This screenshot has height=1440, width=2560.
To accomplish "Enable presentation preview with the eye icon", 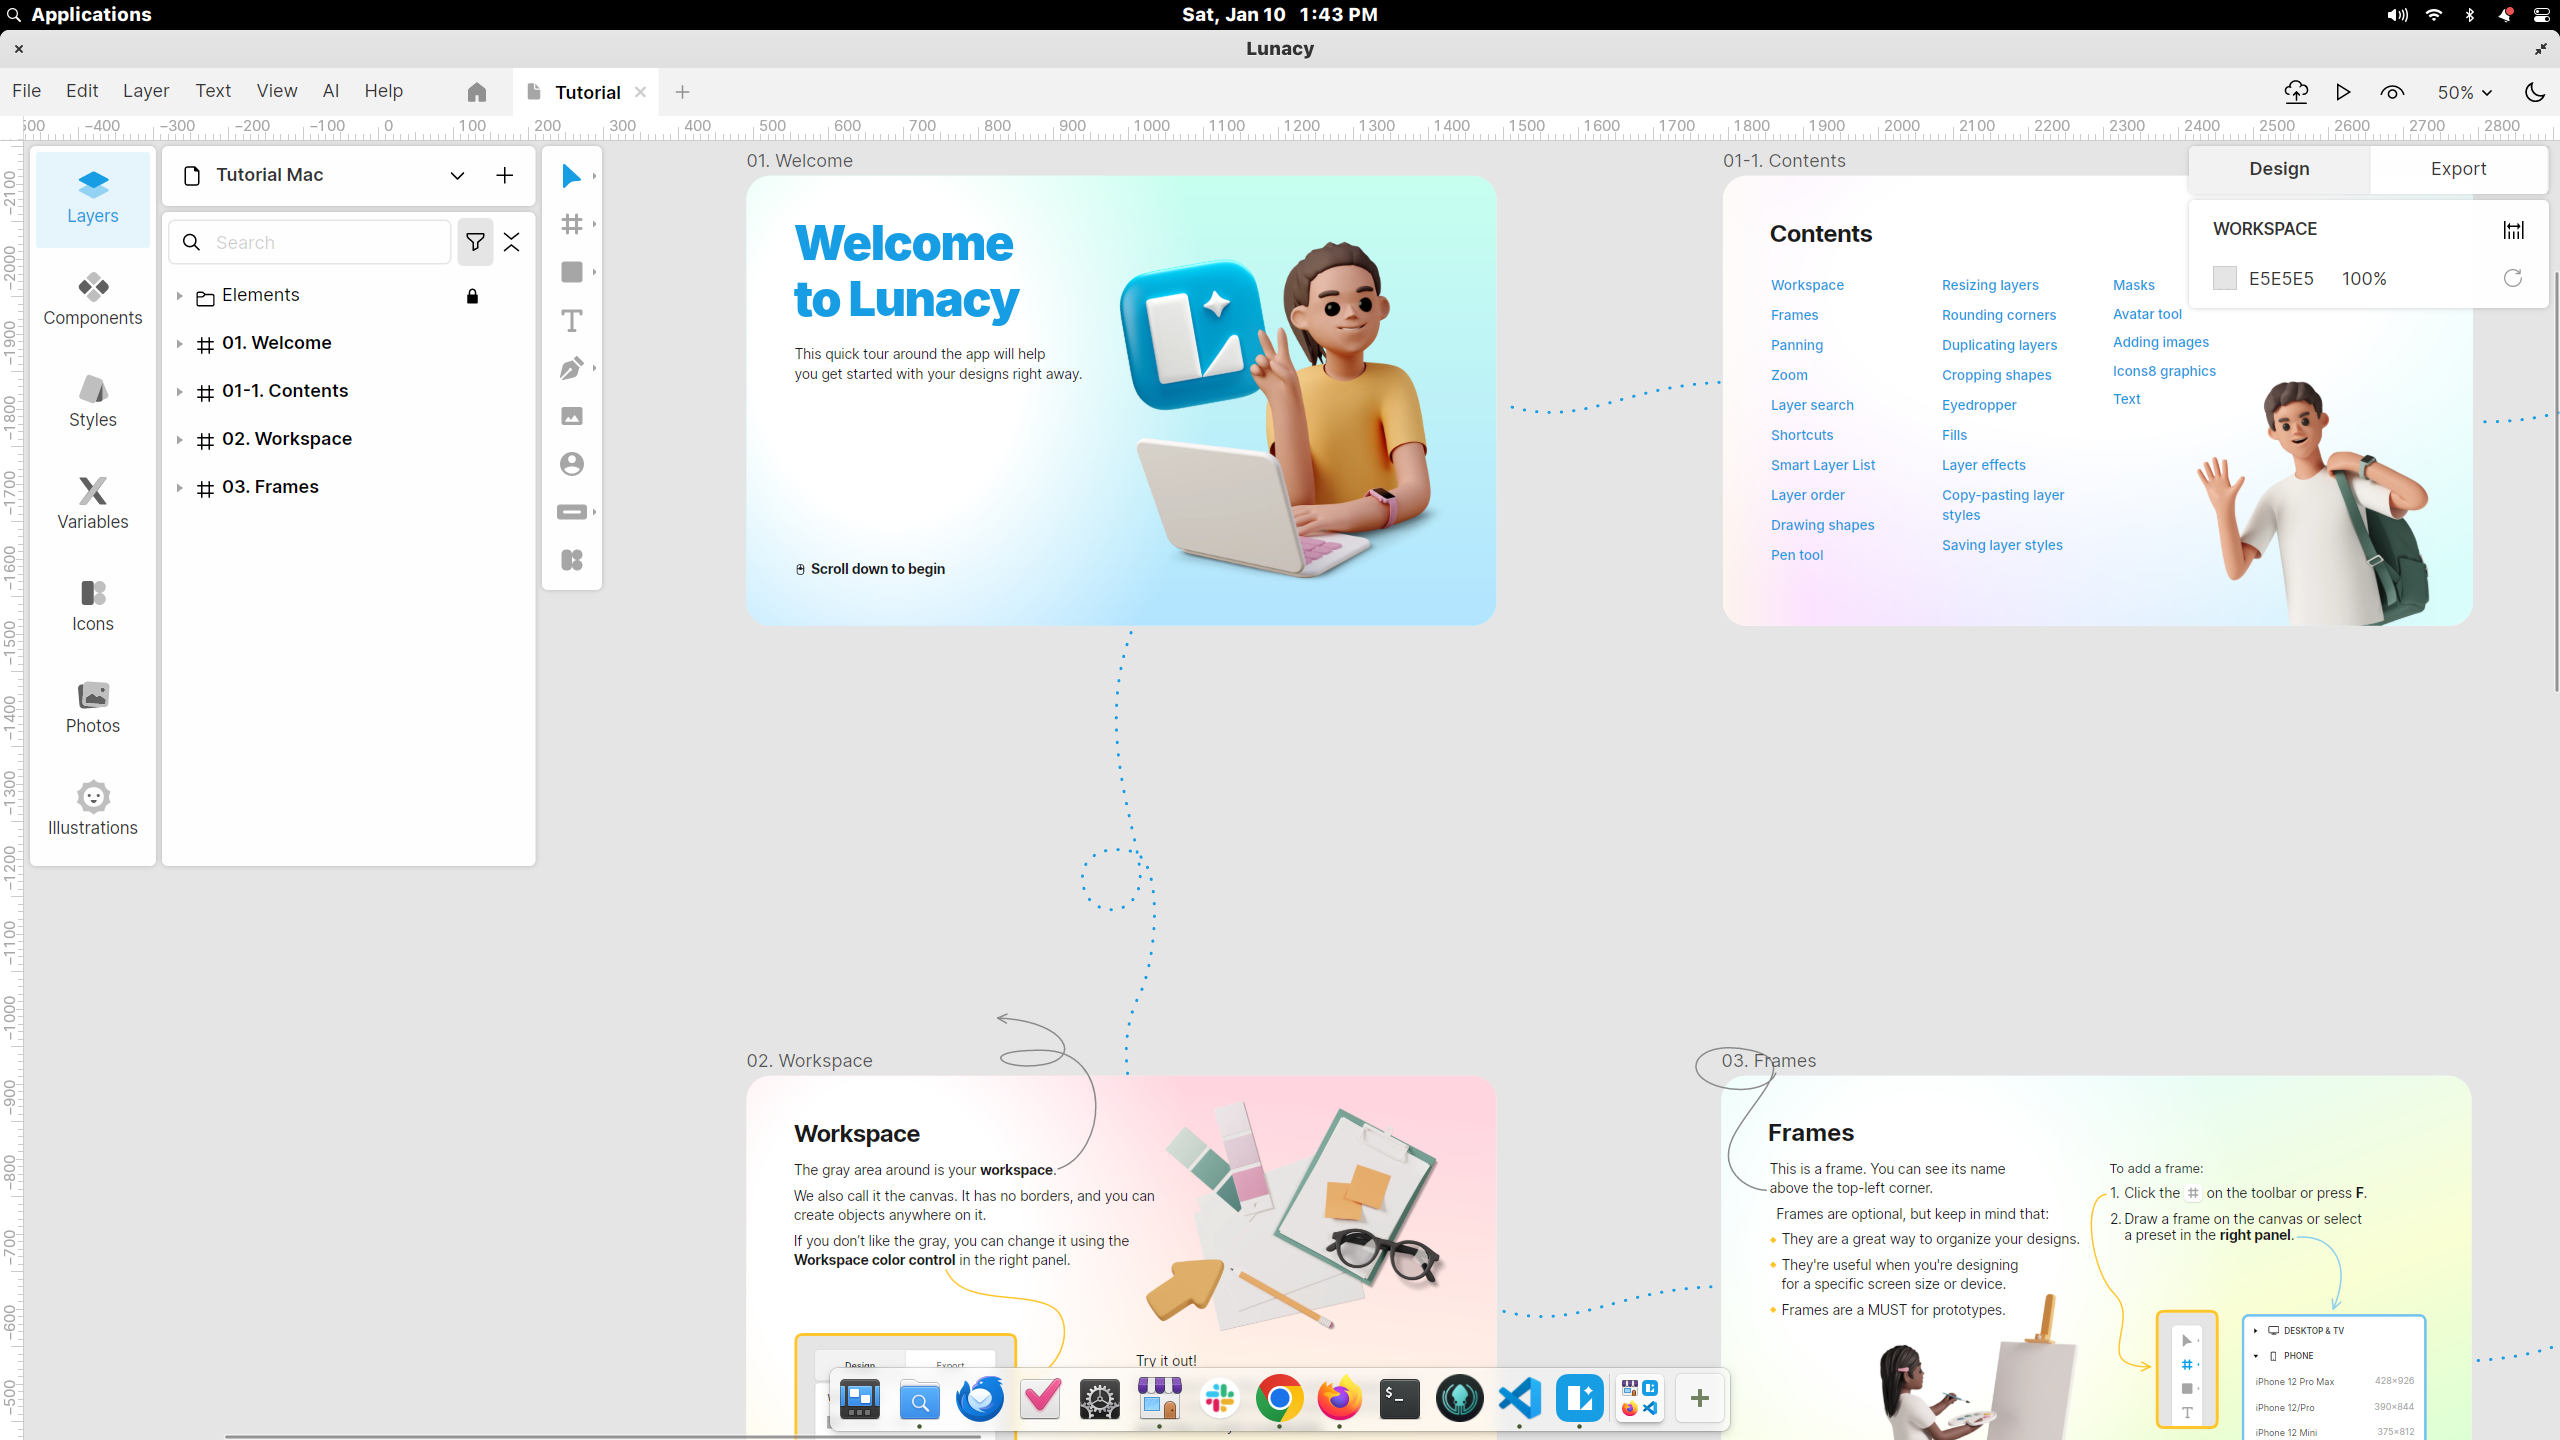I will [x=2392, y=92].
